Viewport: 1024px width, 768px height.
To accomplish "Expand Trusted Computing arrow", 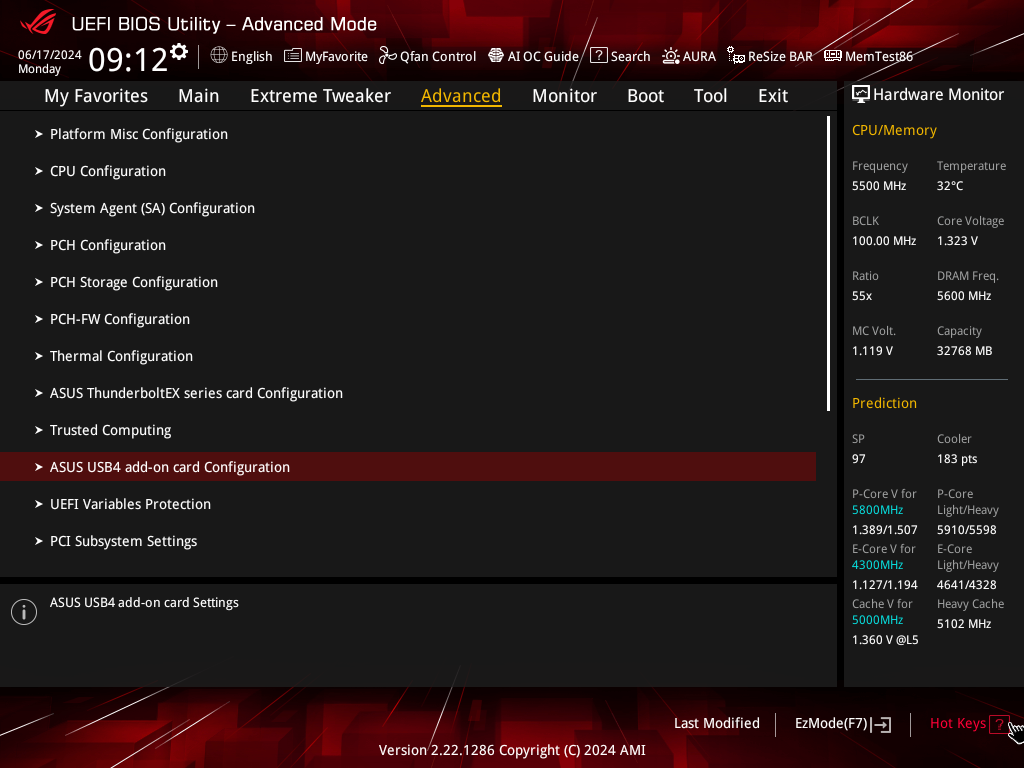I will point(39,430).
